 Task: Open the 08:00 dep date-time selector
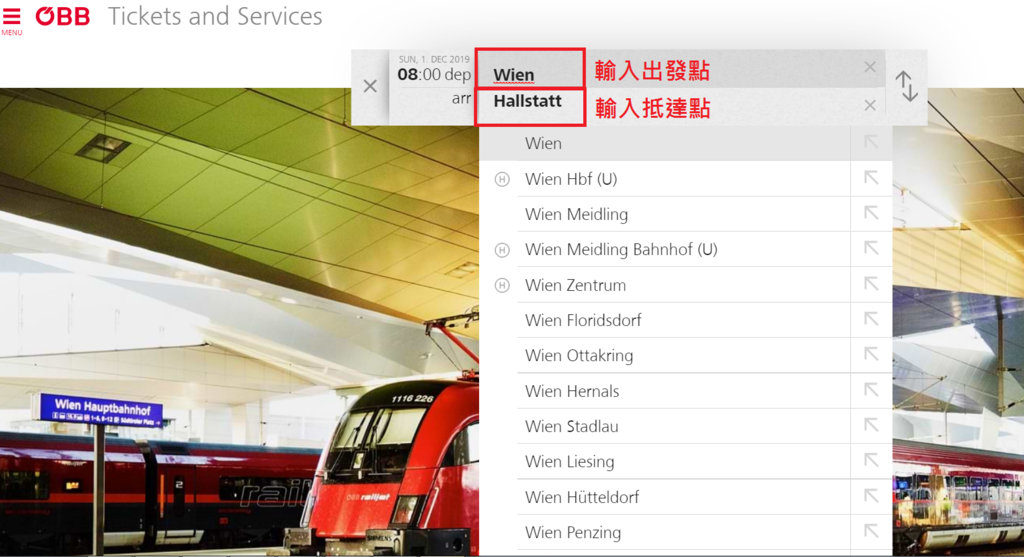(x=434, y=69)
